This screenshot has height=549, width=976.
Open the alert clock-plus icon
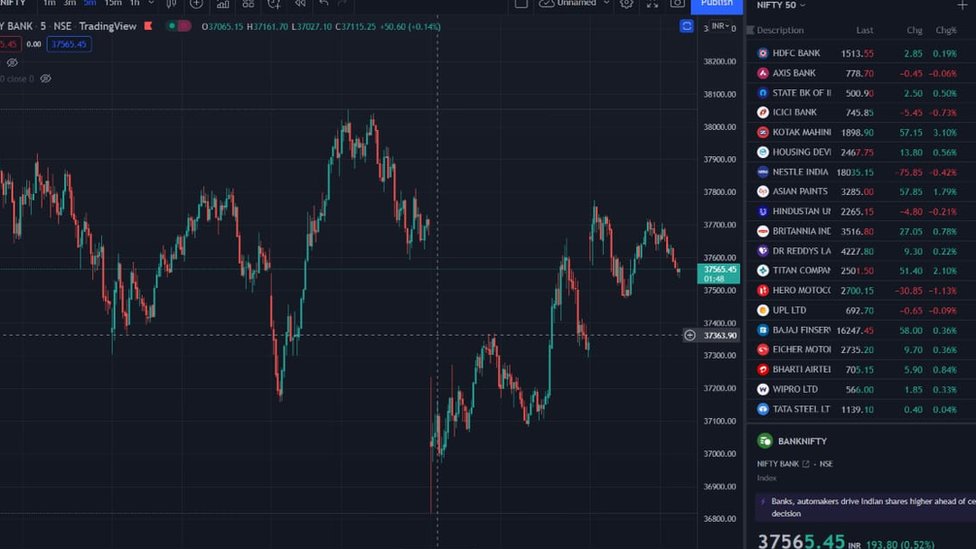274,4
